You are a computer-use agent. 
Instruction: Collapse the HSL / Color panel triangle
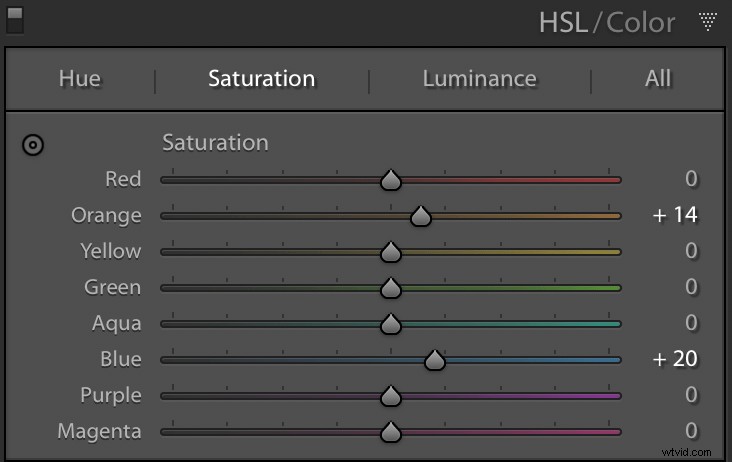coord(708,21)
